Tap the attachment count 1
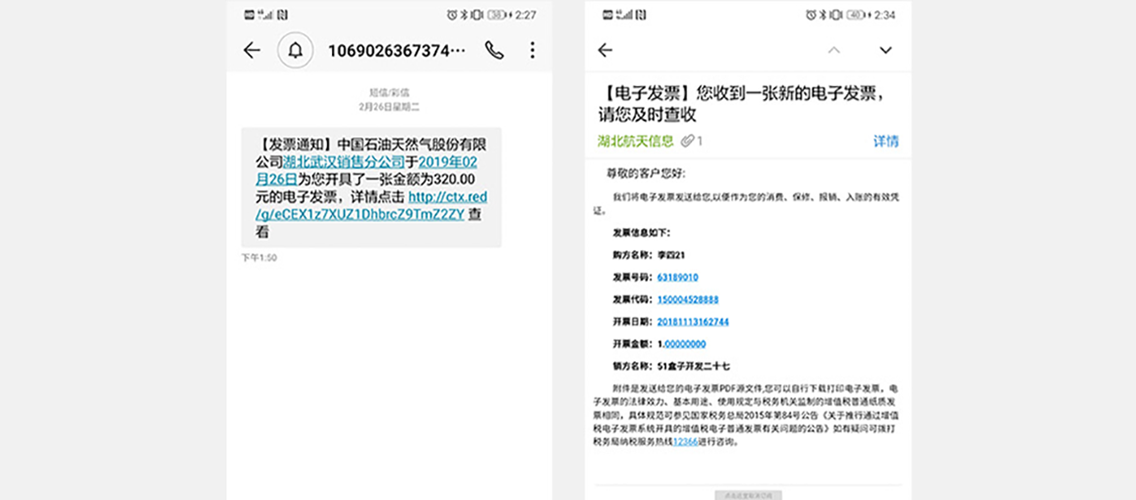Screen dimensions: 1136x500 click(700, 141)
